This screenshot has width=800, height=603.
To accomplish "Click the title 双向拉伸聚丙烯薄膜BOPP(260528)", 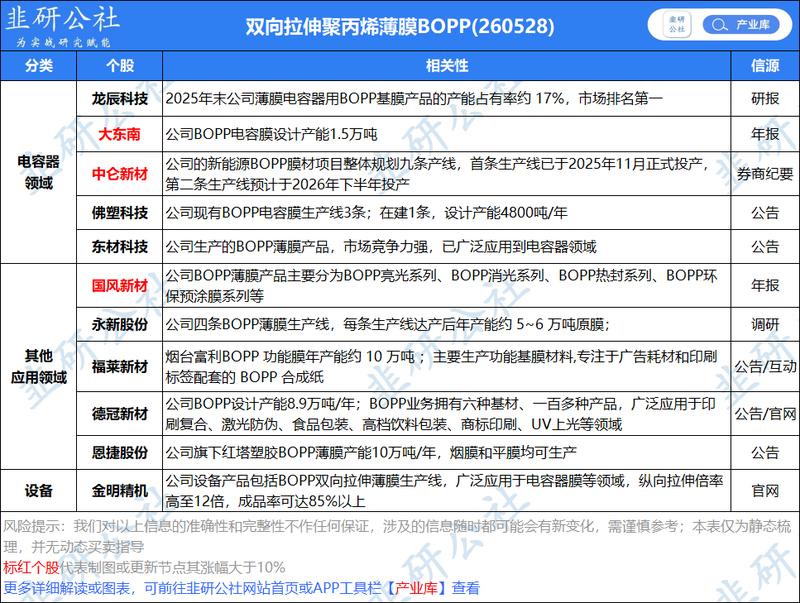I will tap(399, 26).
